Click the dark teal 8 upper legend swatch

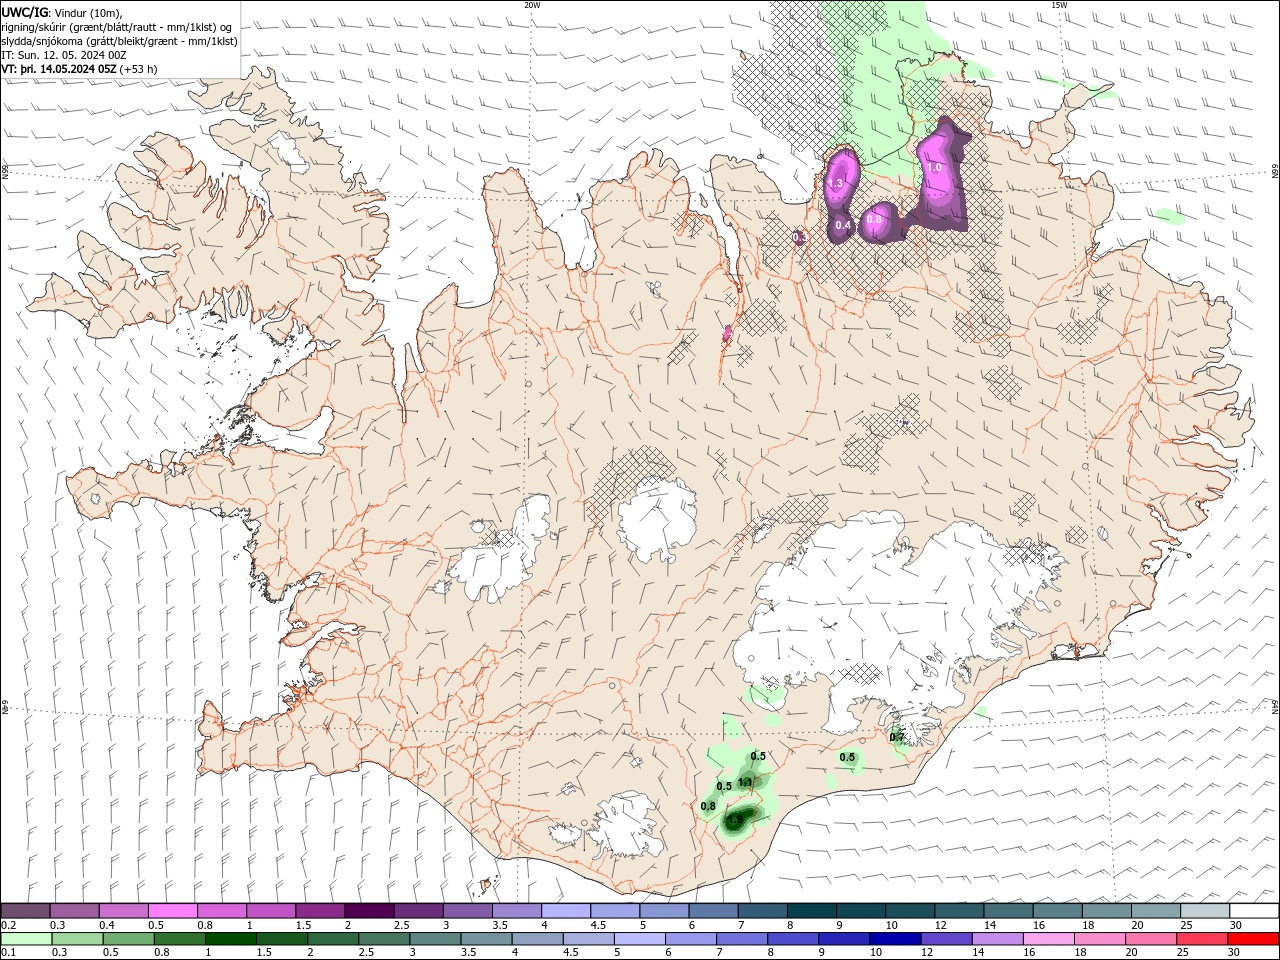click(x=812, y=911)
